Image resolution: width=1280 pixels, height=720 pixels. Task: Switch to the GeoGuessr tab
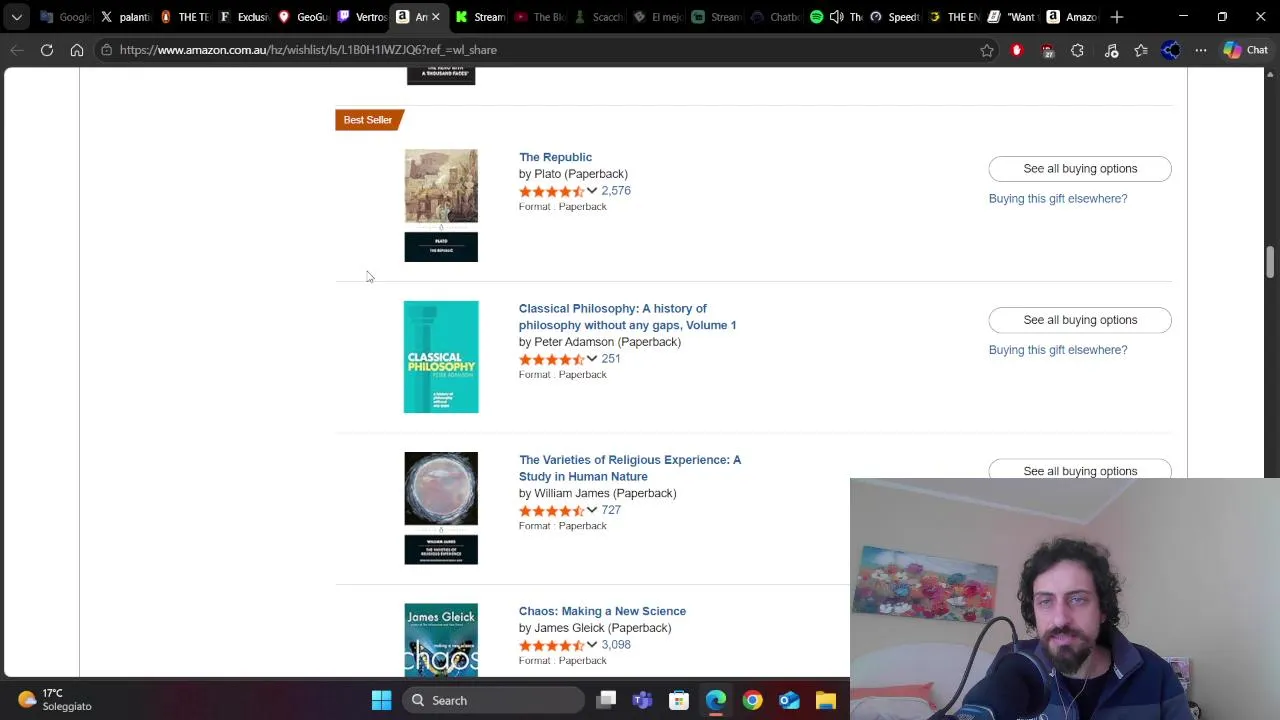click(x=304, y=17)
